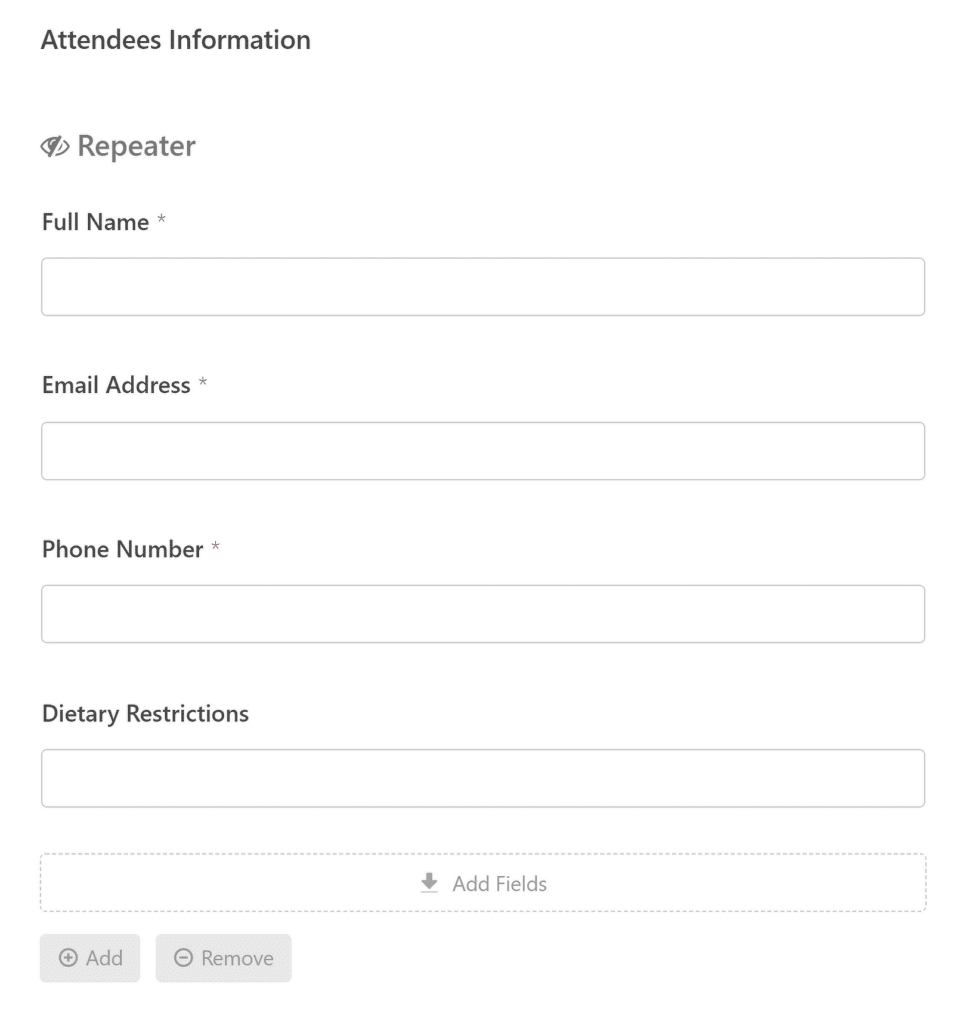Focus the Phone Number input box
This screenshot has width=954, height=1024.
[x=483, y=614]
